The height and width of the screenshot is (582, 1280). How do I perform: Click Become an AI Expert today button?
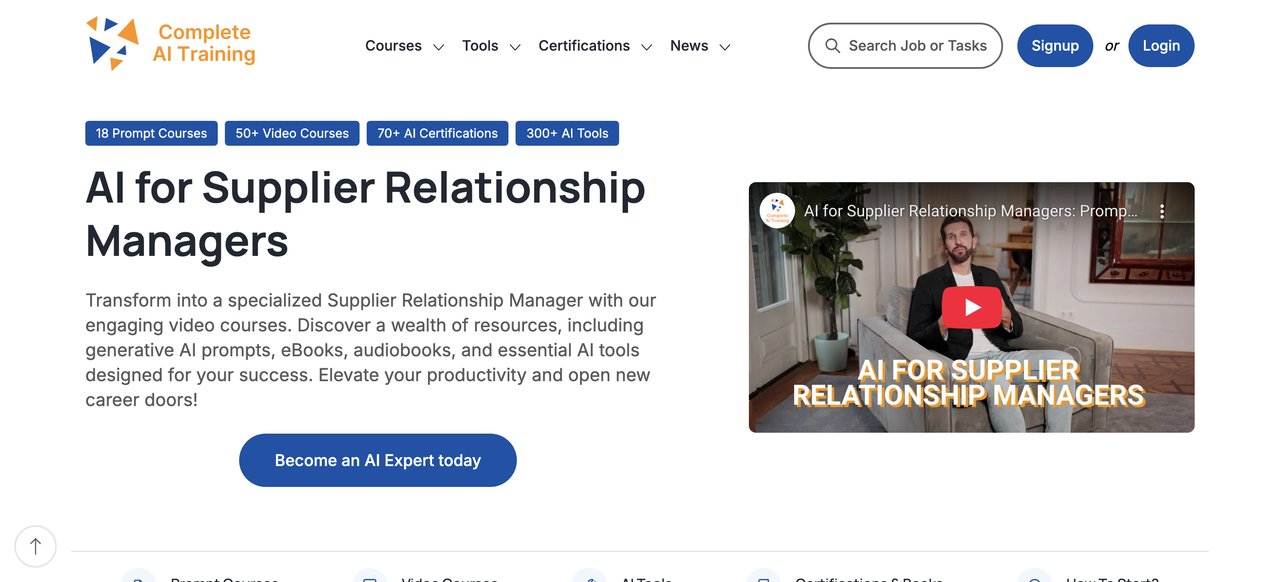click(378, 460)
